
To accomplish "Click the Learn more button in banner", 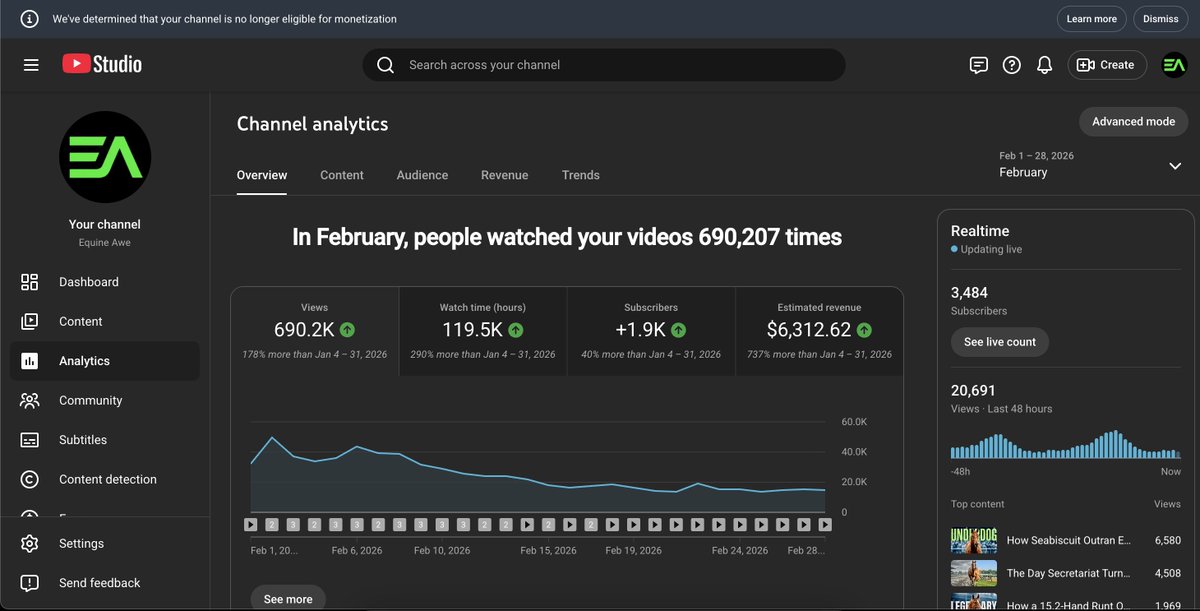I will point(1092,19).
